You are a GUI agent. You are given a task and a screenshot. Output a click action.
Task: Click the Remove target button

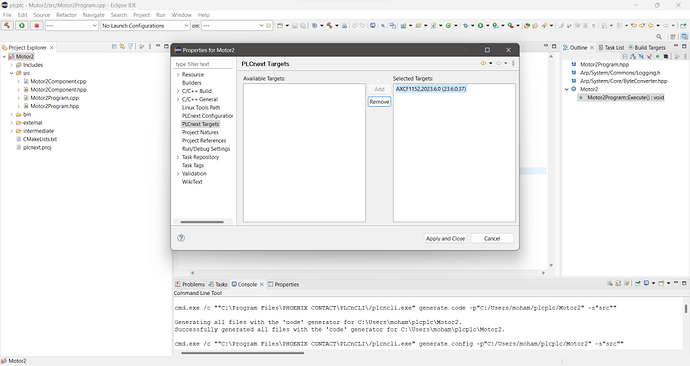(379, 102)
